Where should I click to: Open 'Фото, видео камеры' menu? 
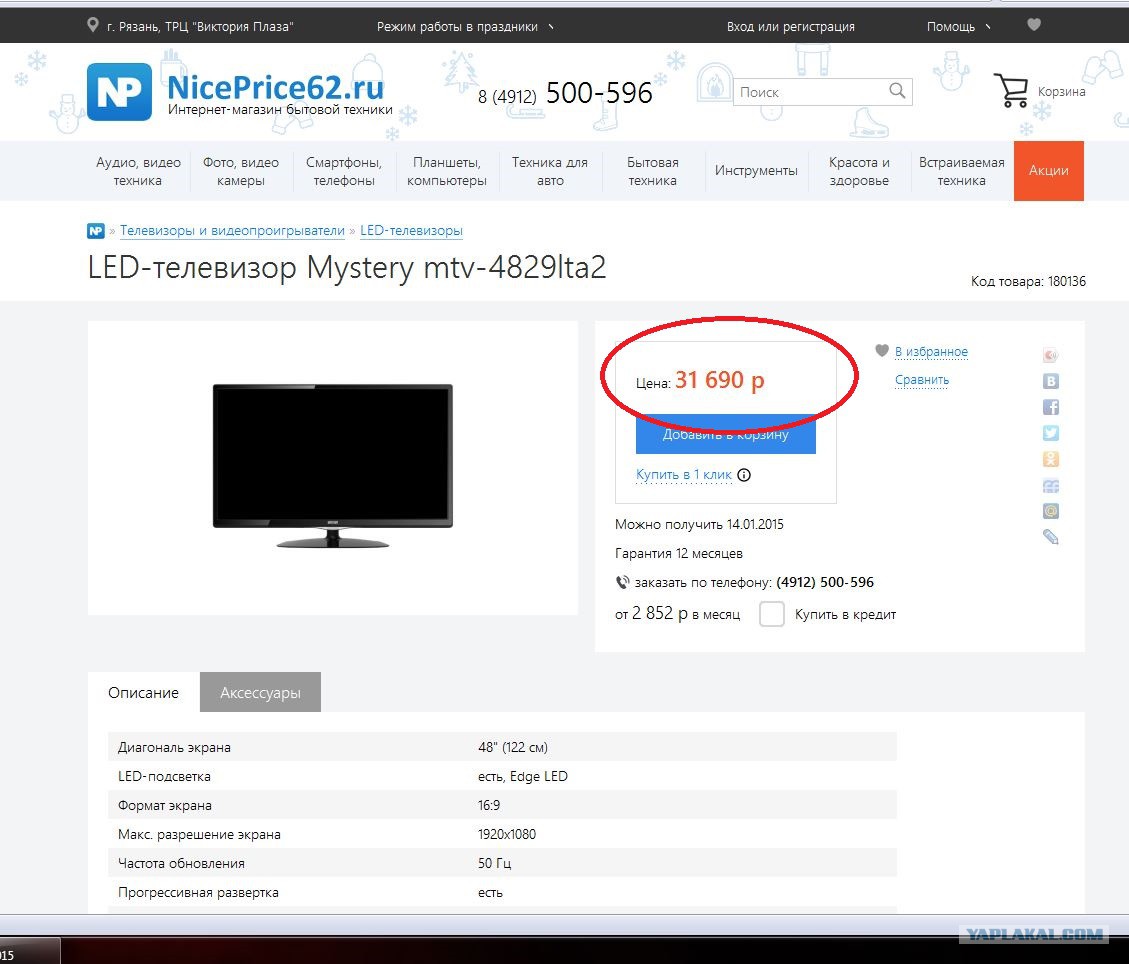click(x=240, y=171)
